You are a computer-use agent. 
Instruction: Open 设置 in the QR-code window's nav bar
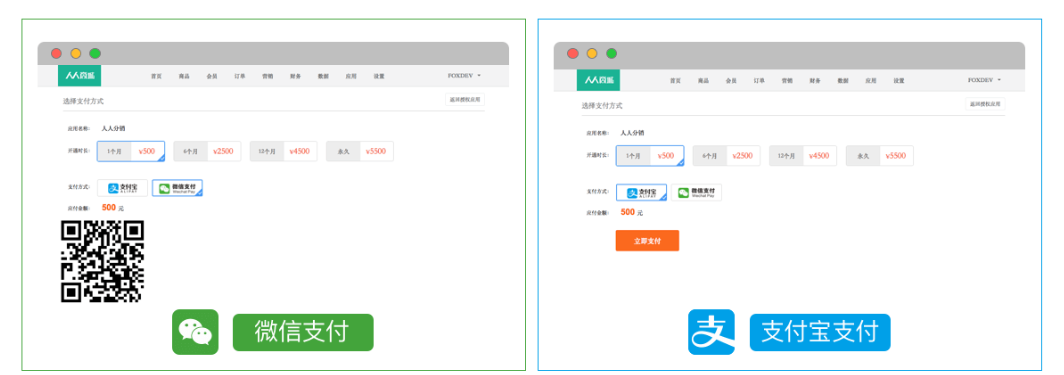379,77
